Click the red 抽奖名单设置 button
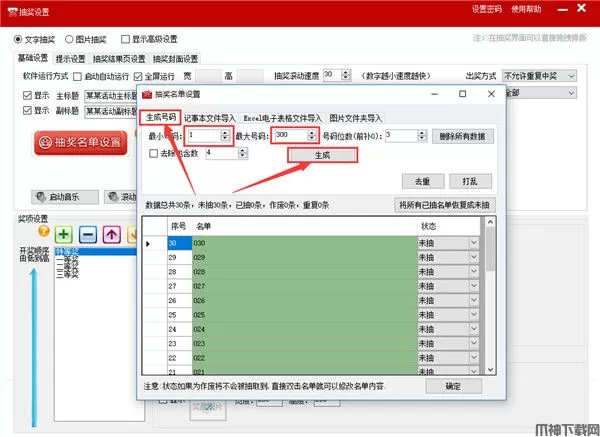Image resolution: width=600 pixels, height=437 pixels. point(81,143)
